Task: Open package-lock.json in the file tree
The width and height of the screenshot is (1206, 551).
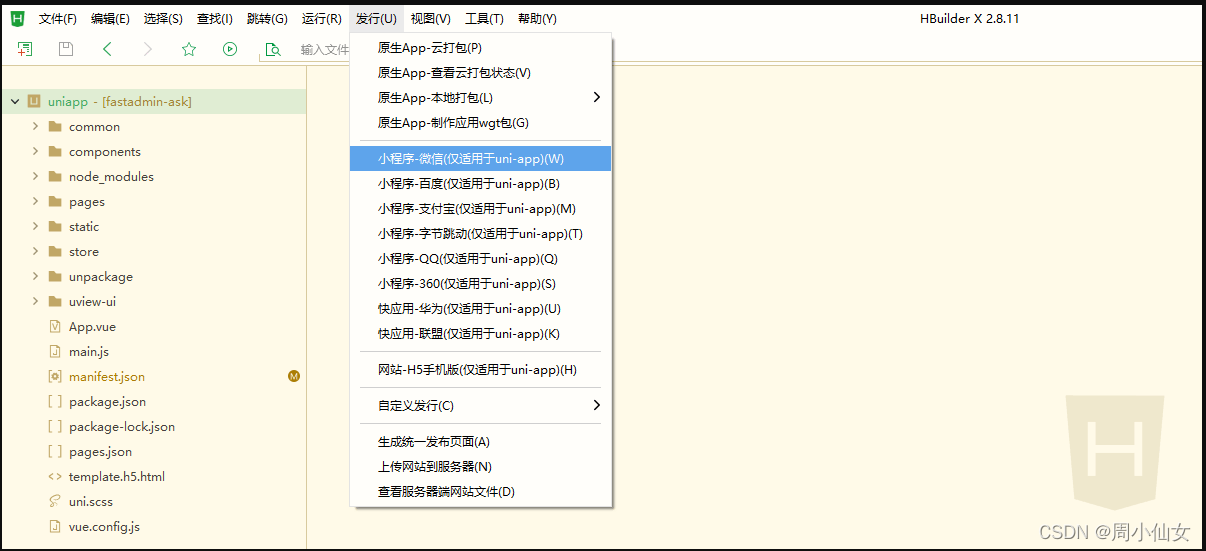Action: [x=122, y=427]
